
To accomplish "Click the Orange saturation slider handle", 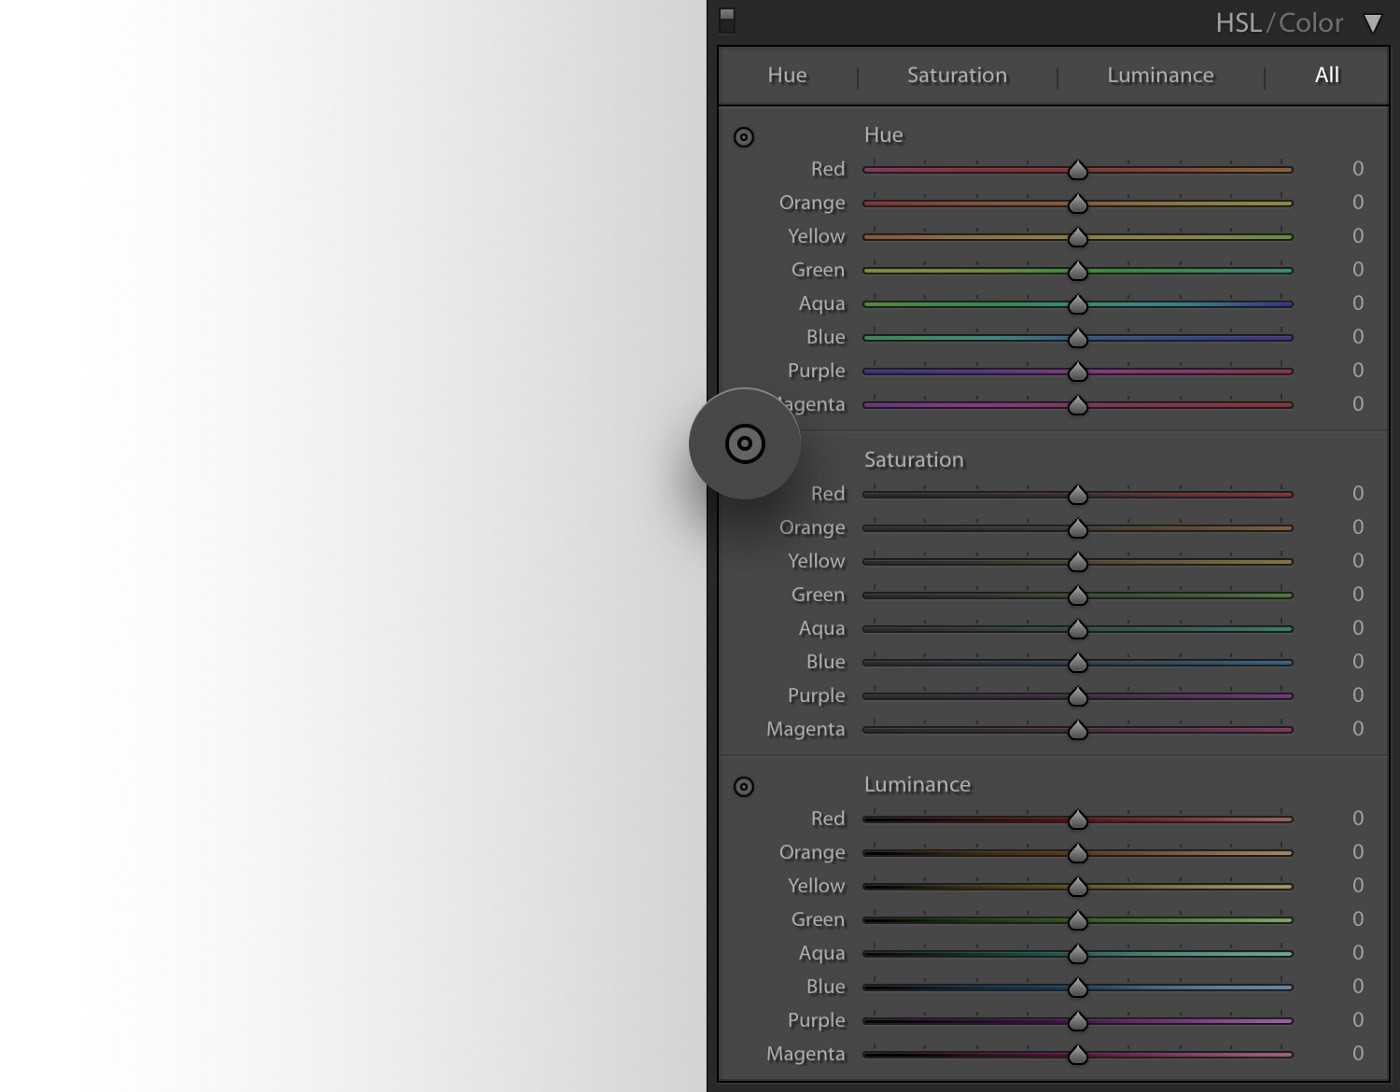I will click(x=1077, y=528).
